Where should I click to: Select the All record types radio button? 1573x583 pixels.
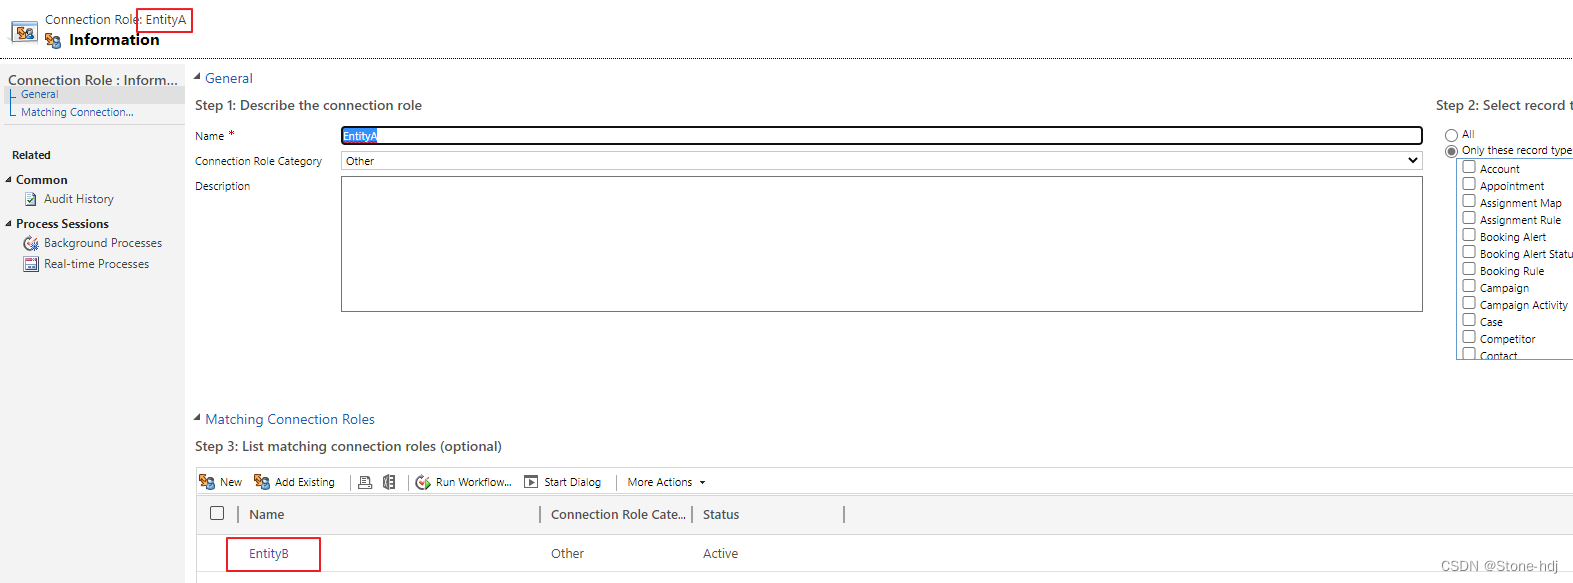(x=1451, y=135)
